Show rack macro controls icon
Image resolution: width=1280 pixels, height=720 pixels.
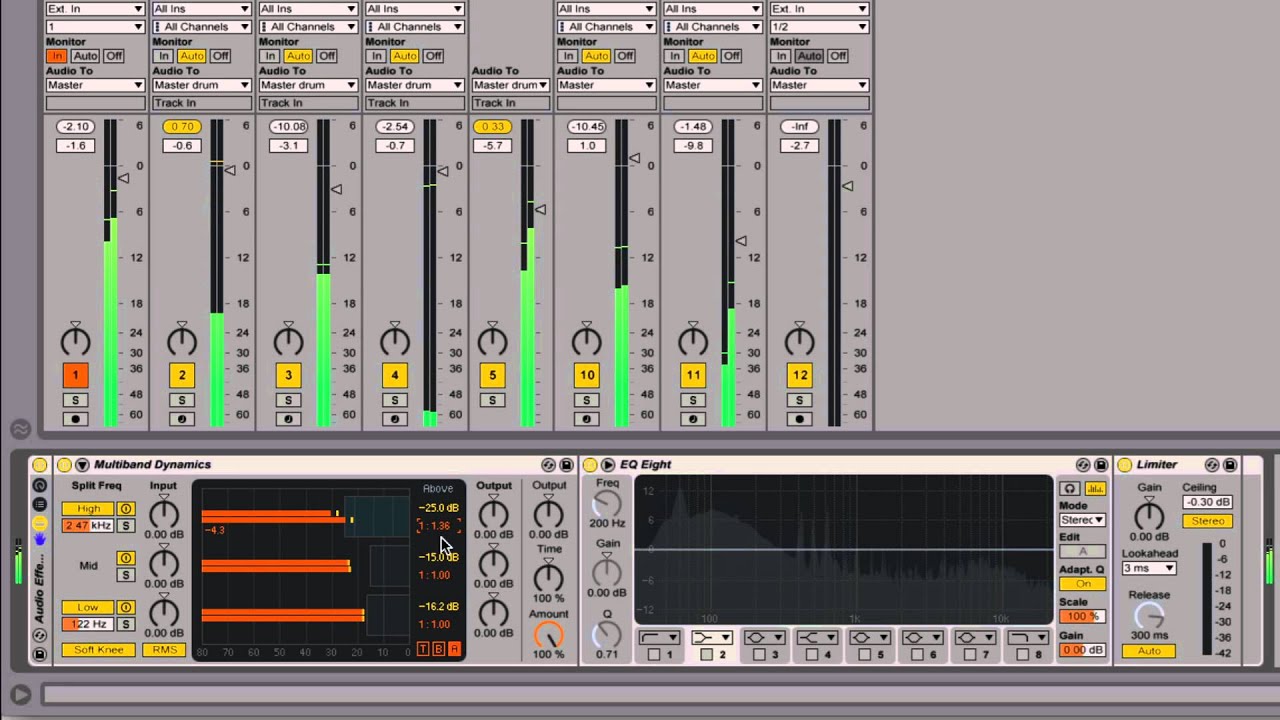pyautogui.click(x=40, y=486)
